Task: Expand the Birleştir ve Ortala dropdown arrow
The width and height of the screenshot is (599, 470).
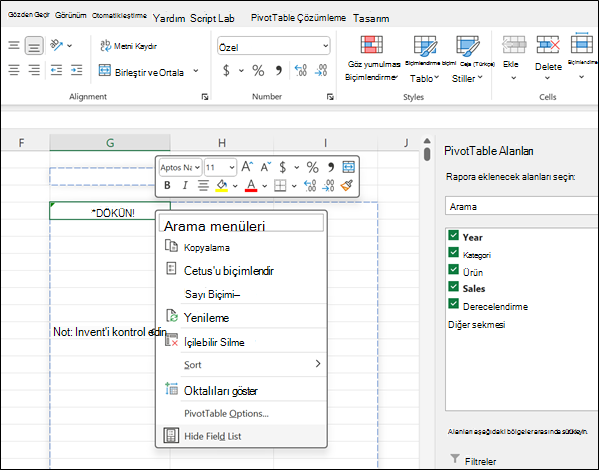Action: (x=196, y=71)
